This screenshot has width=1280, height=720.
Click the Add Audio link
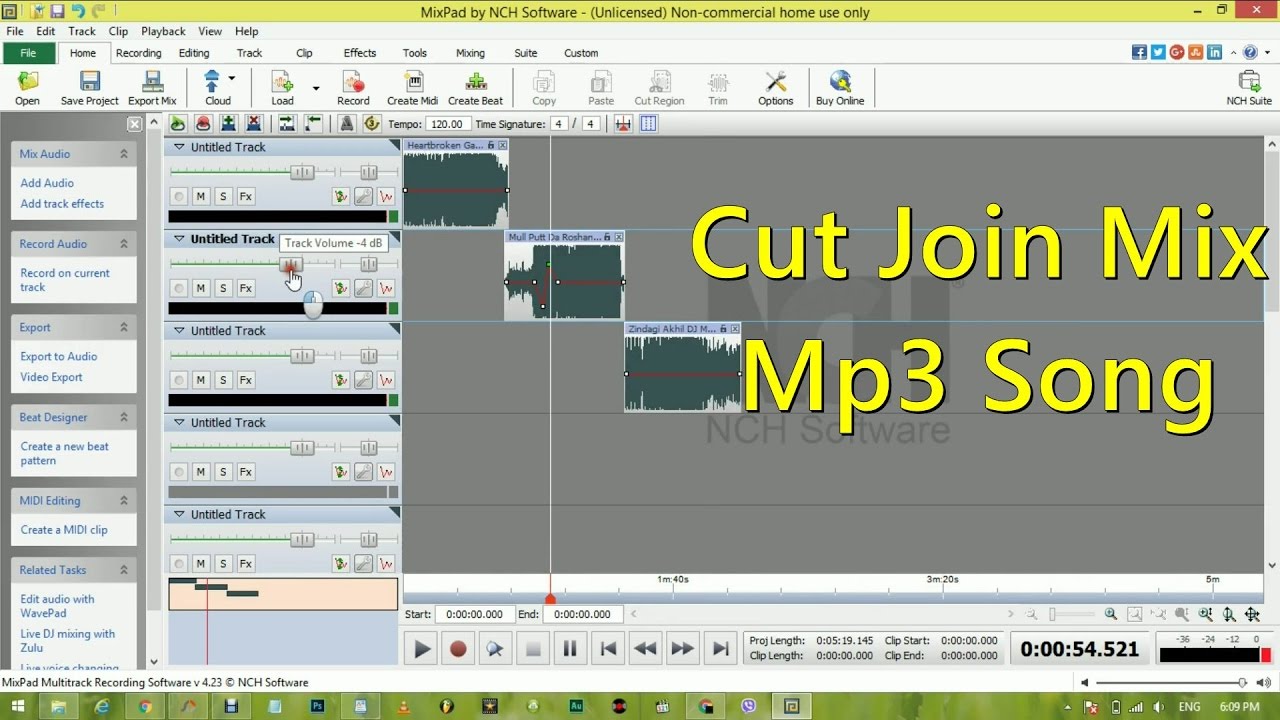click(47, 183)
